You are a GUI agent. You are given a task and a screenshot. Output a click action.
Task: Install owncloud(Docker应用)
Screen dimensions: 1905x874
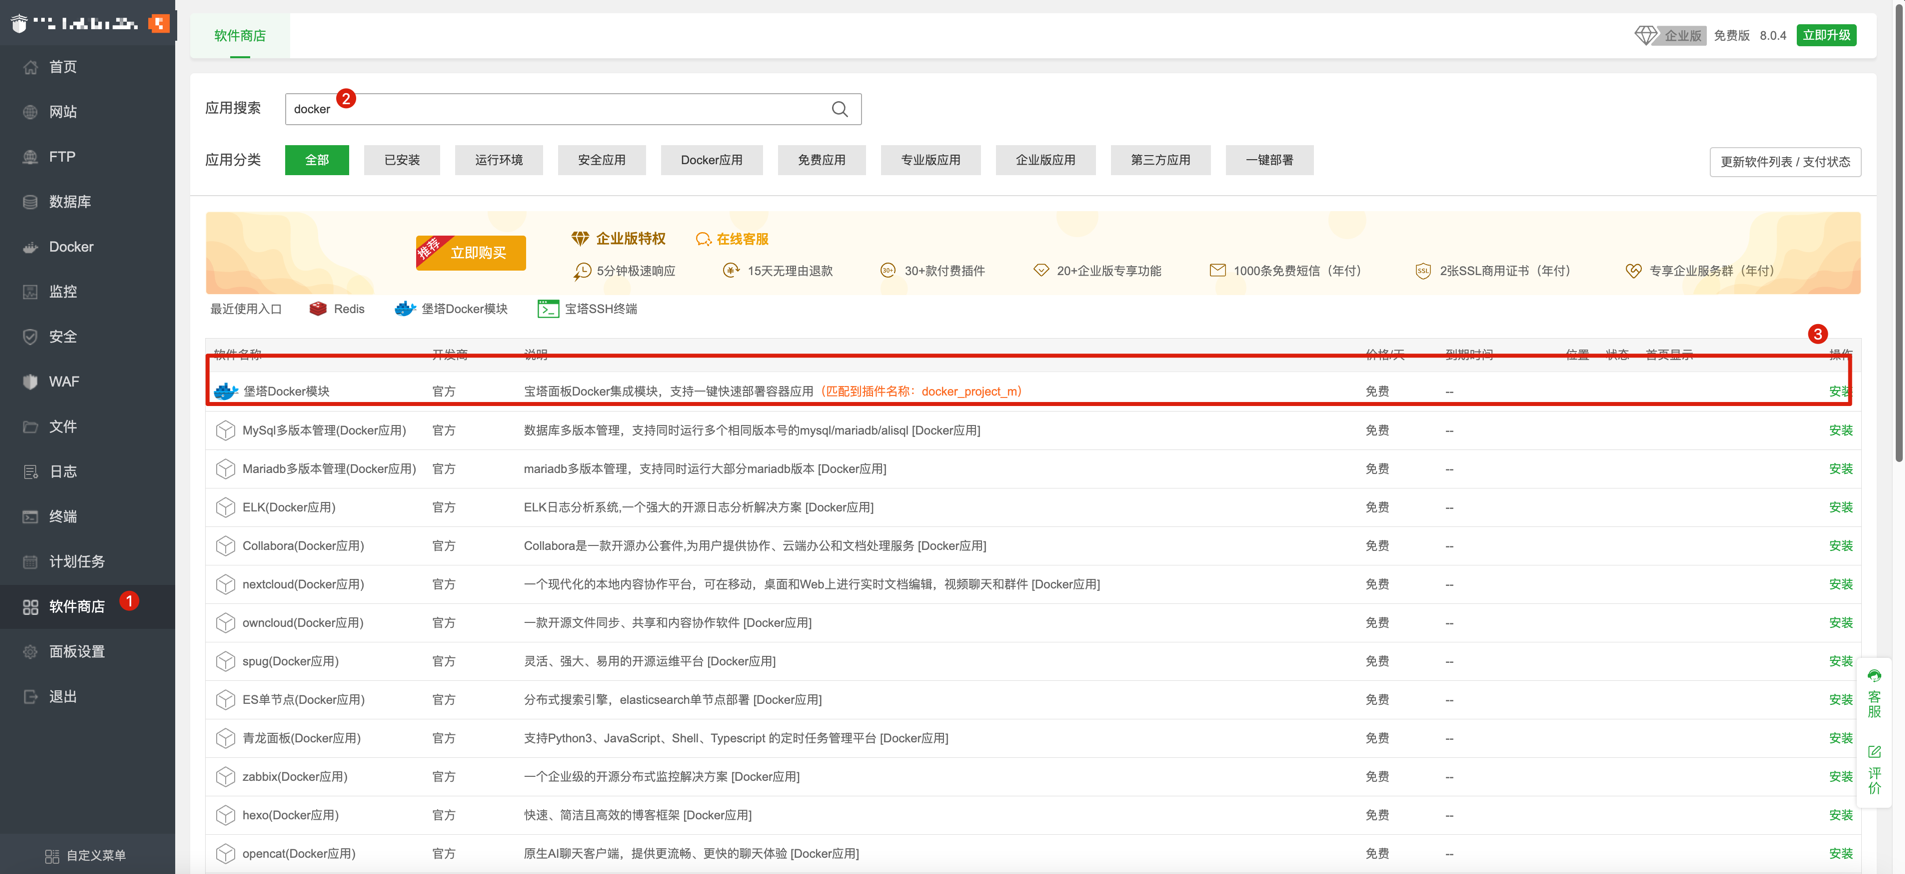[1841, 623]
